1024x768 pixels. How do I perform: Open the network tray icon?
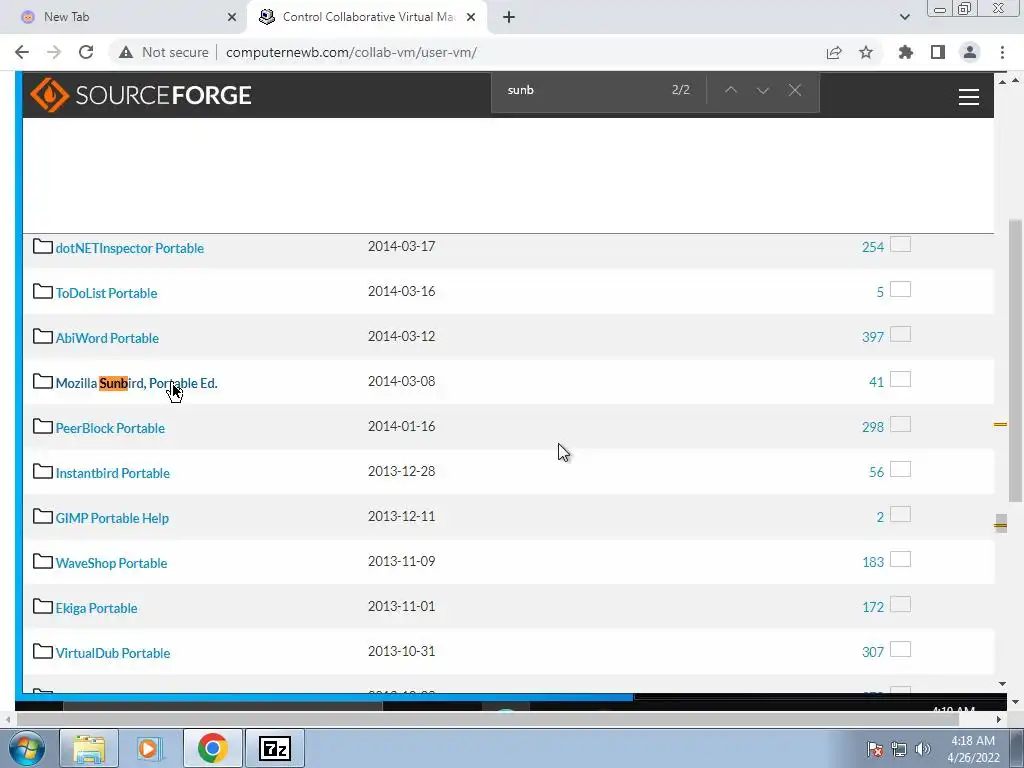tap(899, 749)
